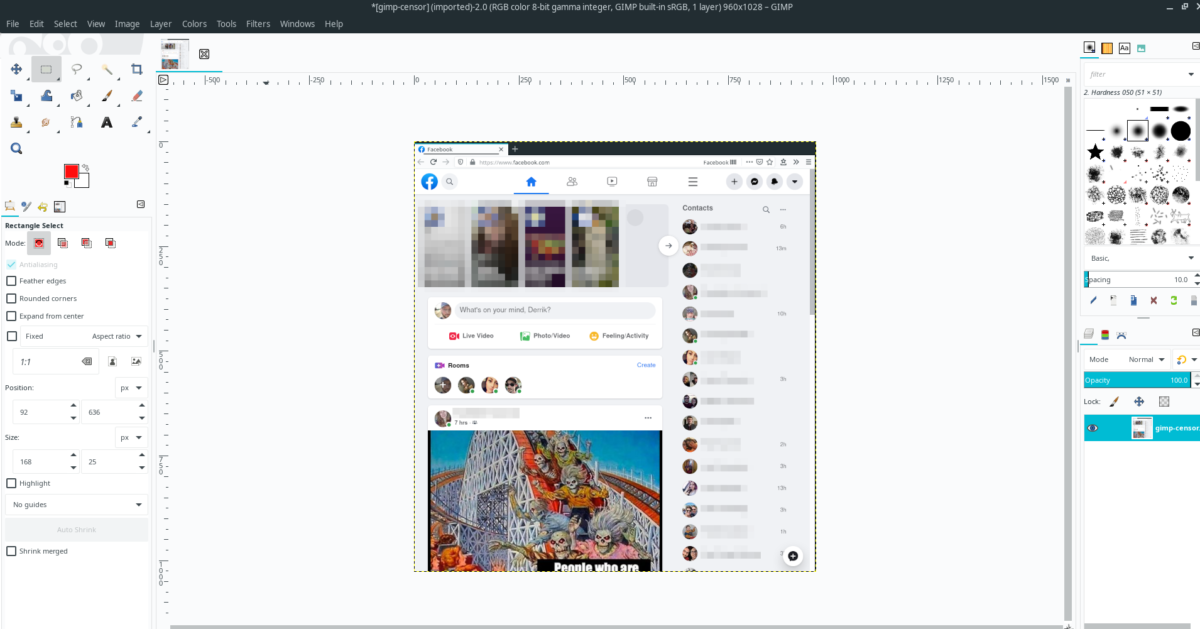The image size is (1200, 629).
Task: Open the Aspect ratio dropdown
Action: click(x=117, y=336)
